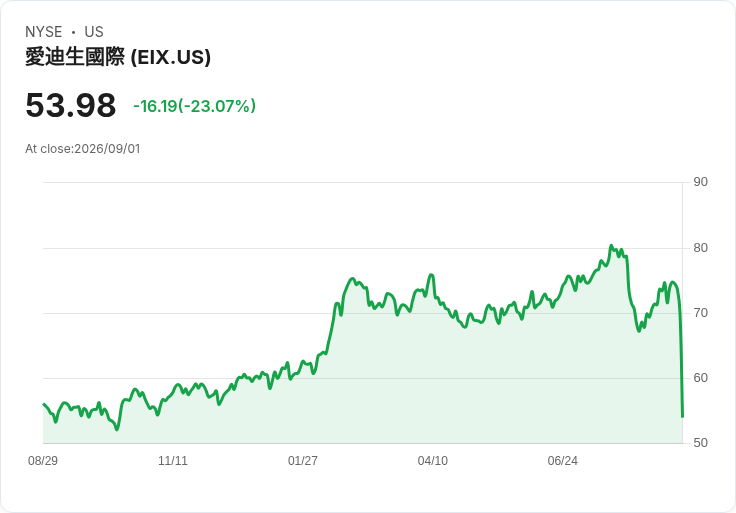736x513 pixels.
Task: Click the 04/10 date axis label
Action: [x=433, y=460]
